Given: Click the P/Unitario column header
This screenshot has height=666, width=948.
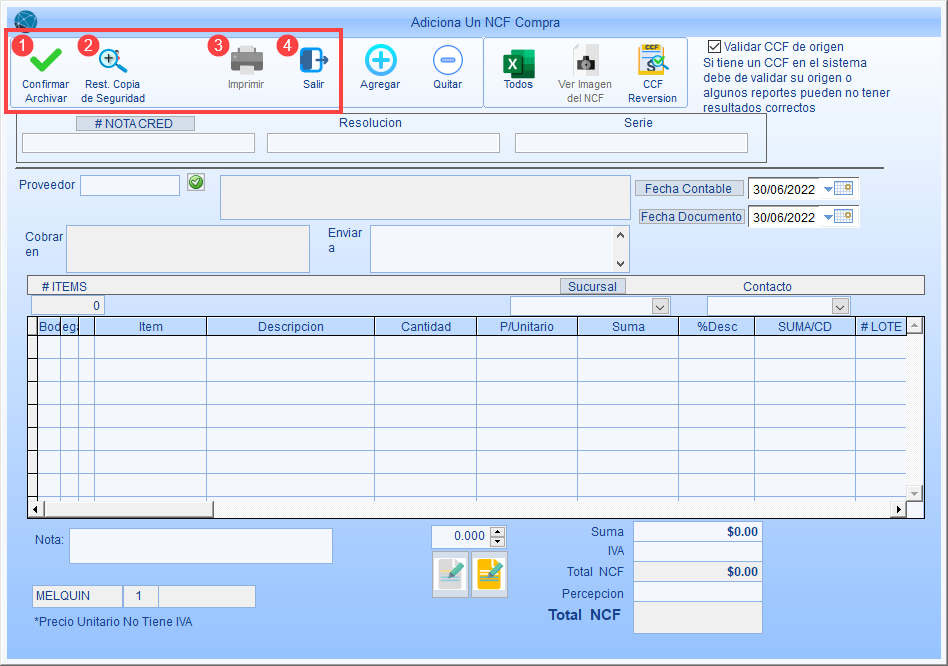Looking at the screenshot, I should (527, 326).
